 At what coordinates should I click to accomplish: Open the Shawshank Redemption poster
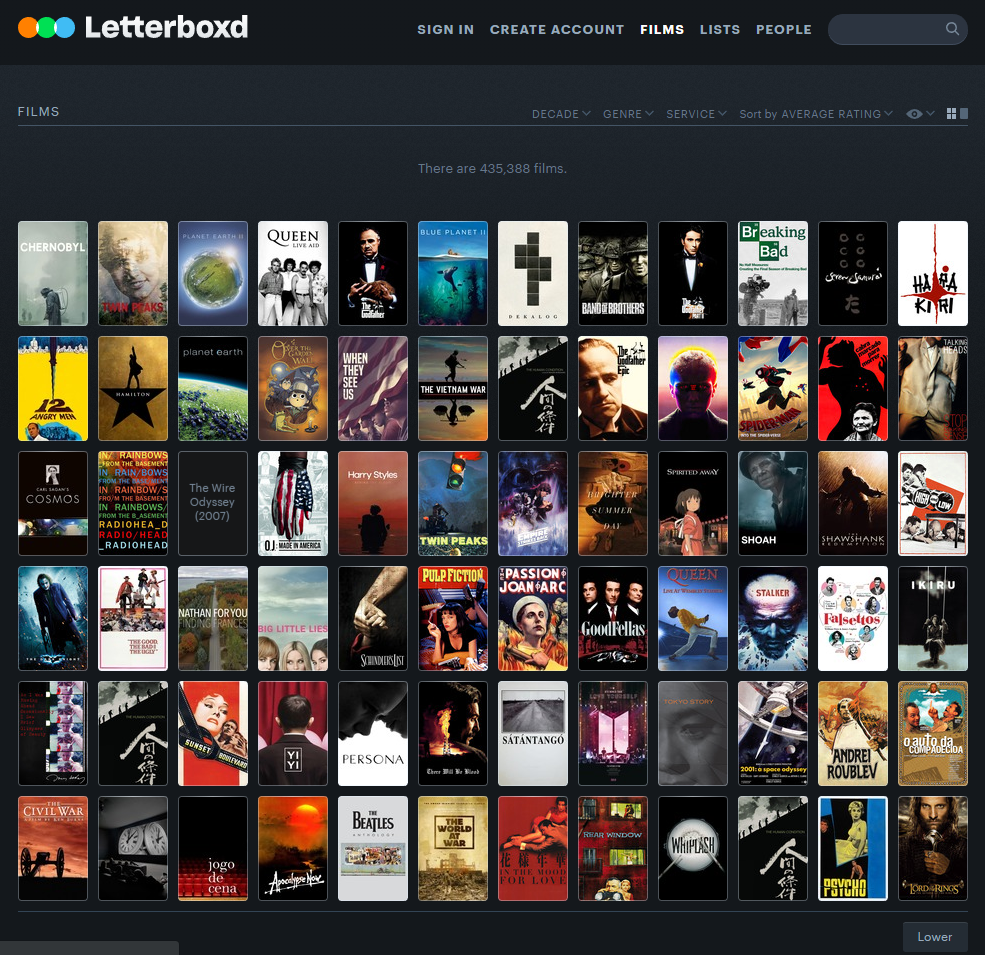(852, 503)
